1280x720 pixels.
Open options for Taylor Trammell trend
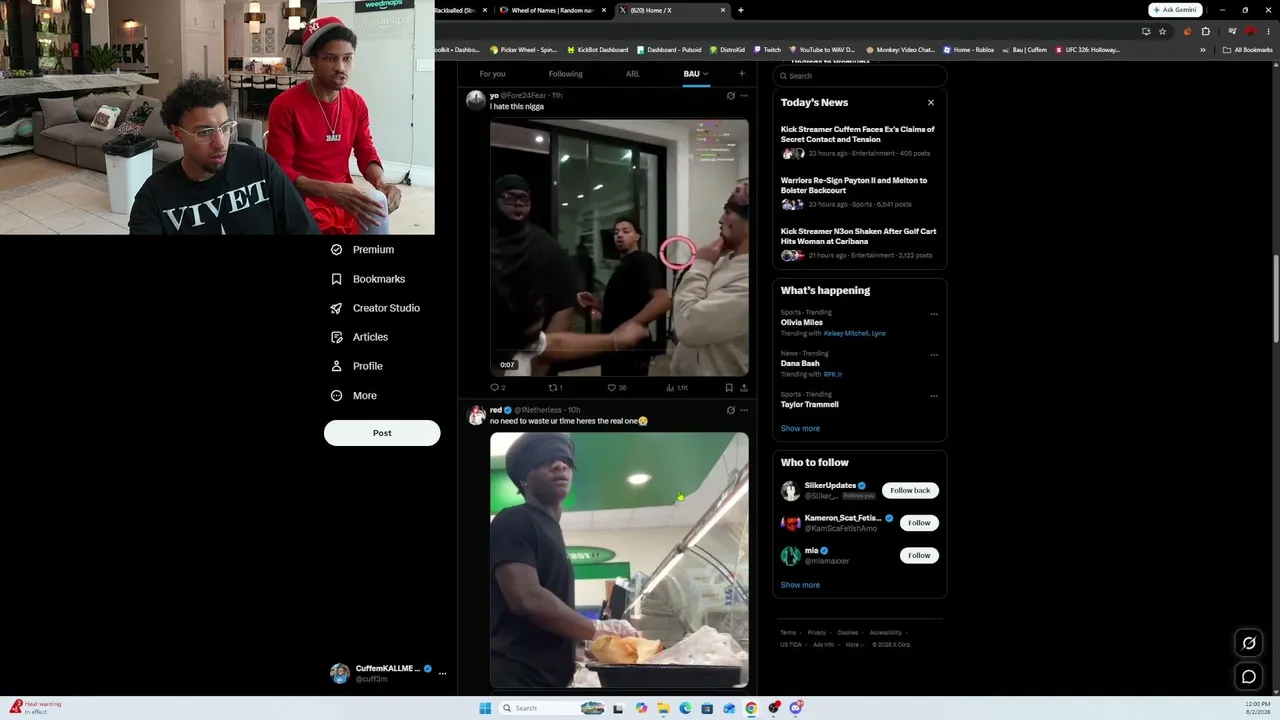pyautogui.click(x=934, y=396)
